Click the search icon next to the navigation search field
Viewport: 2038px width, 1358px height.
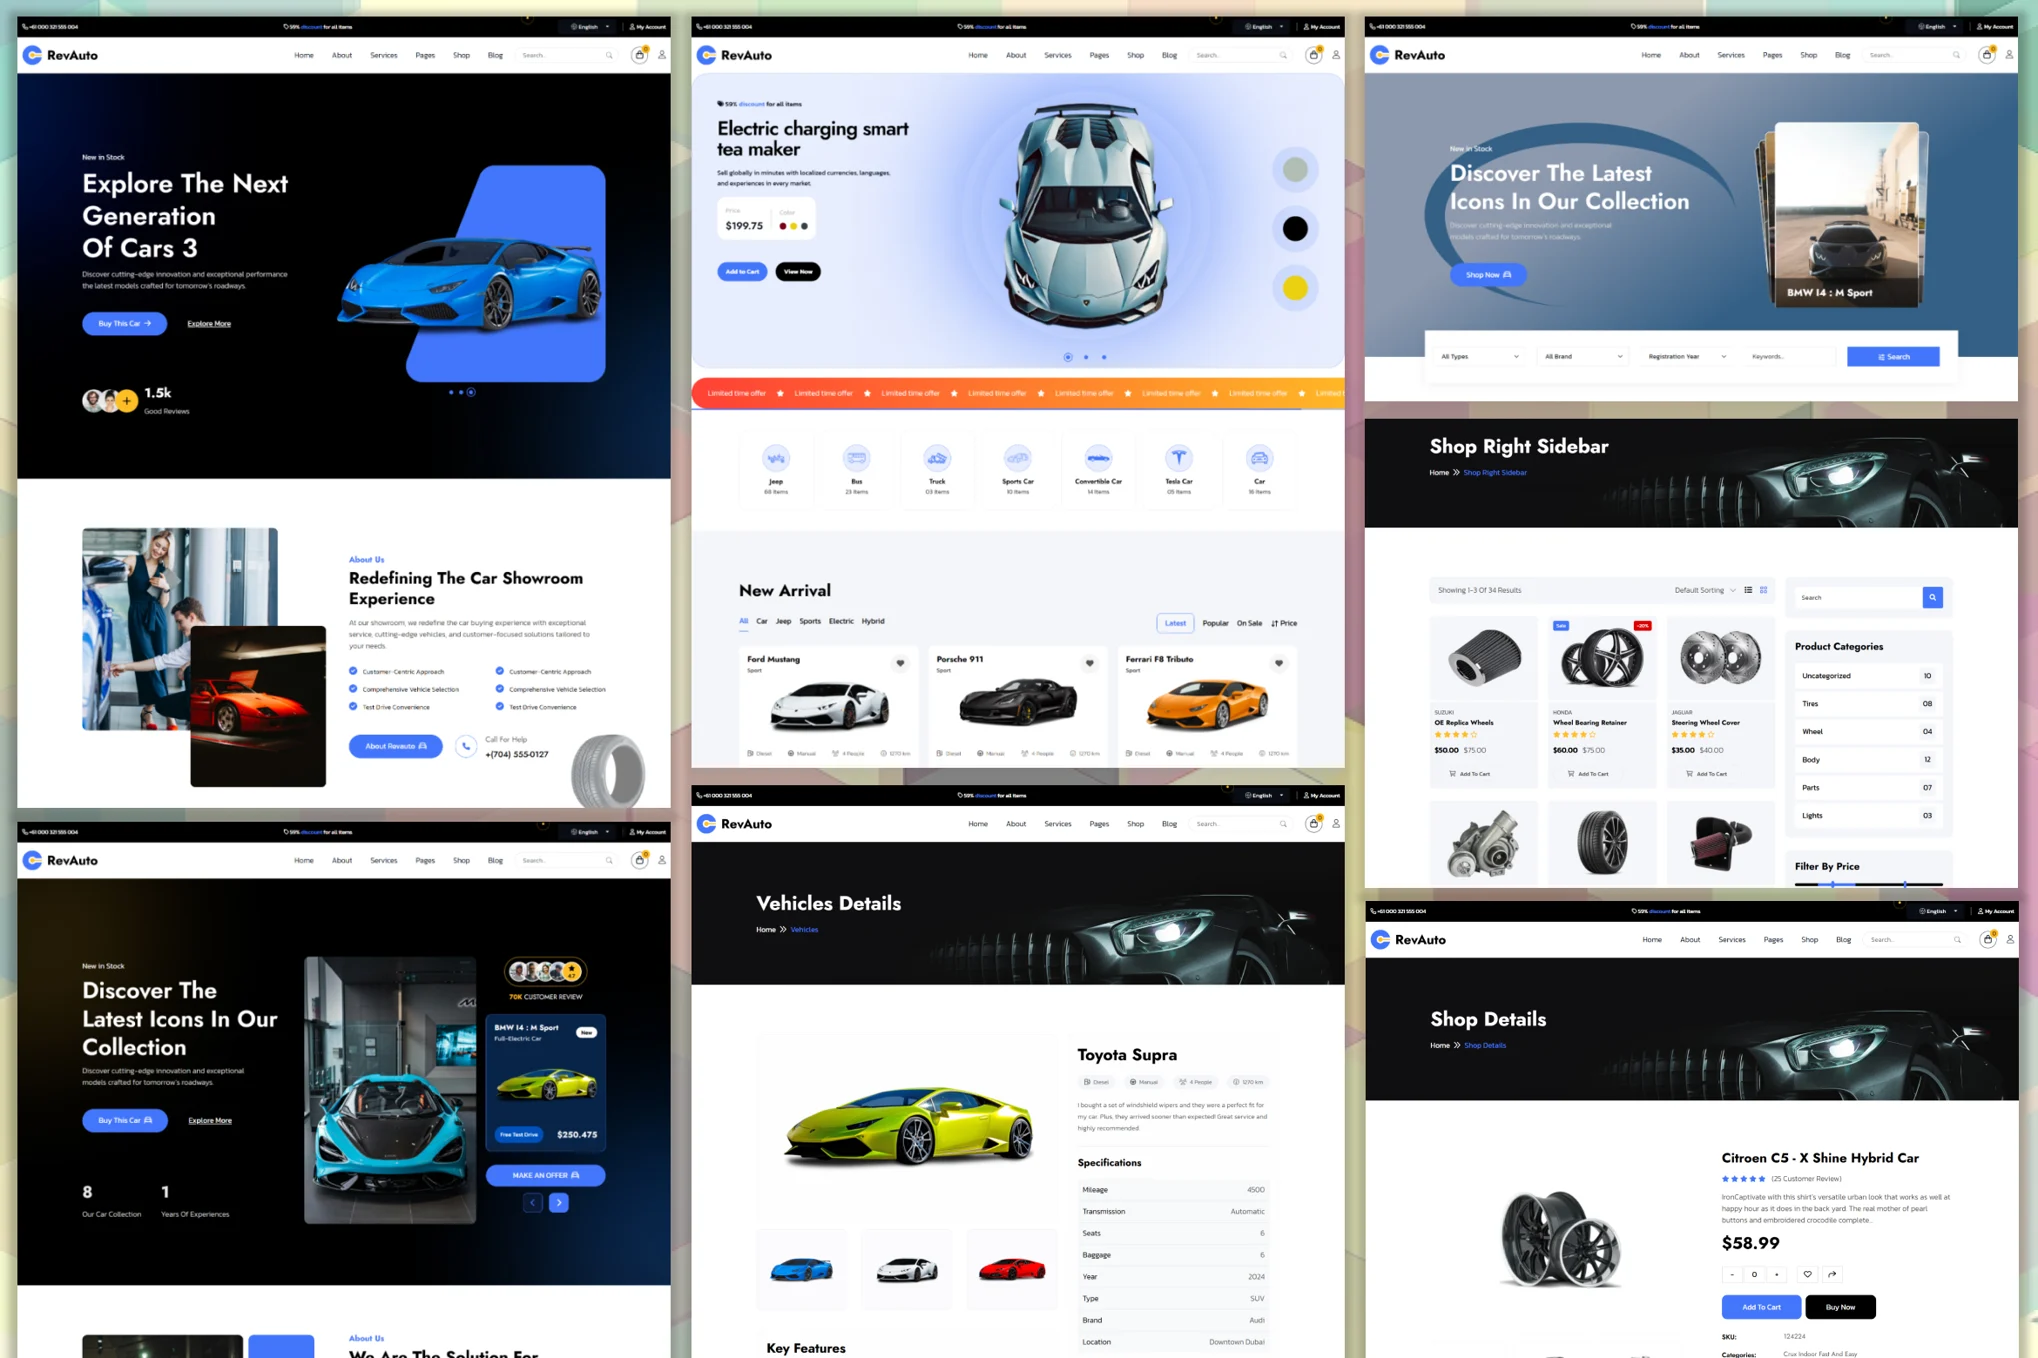tap(1283, 55)
